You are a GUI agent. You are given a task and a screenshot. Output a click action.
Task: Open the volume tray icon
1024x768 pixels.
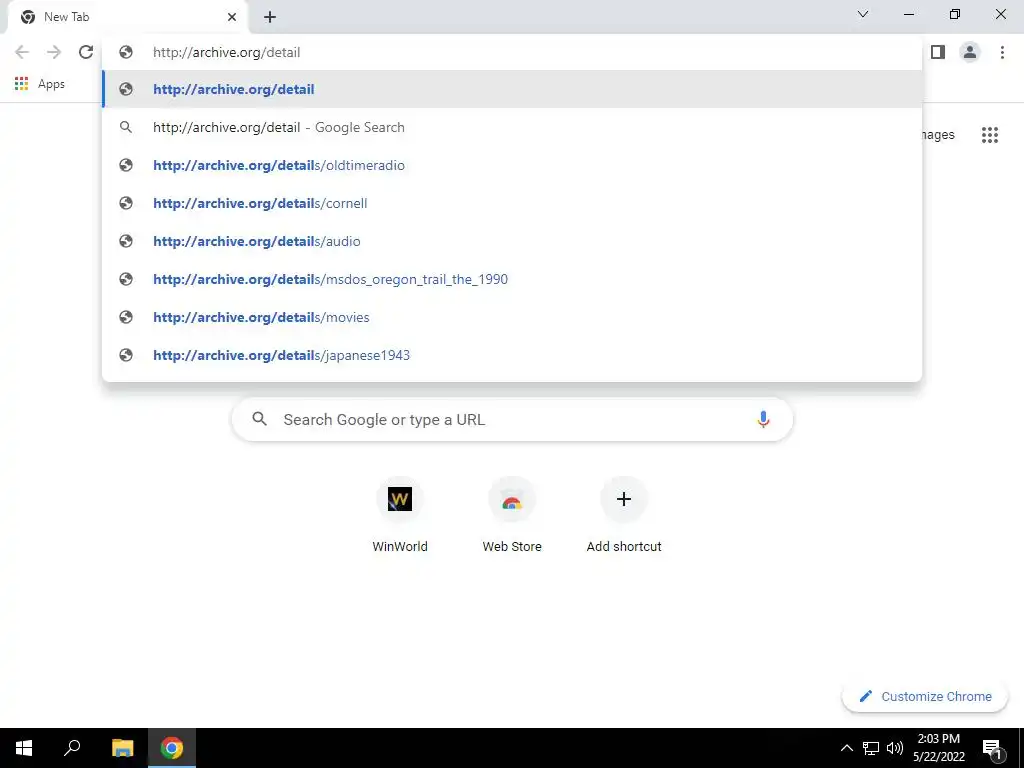click(895, 748)
